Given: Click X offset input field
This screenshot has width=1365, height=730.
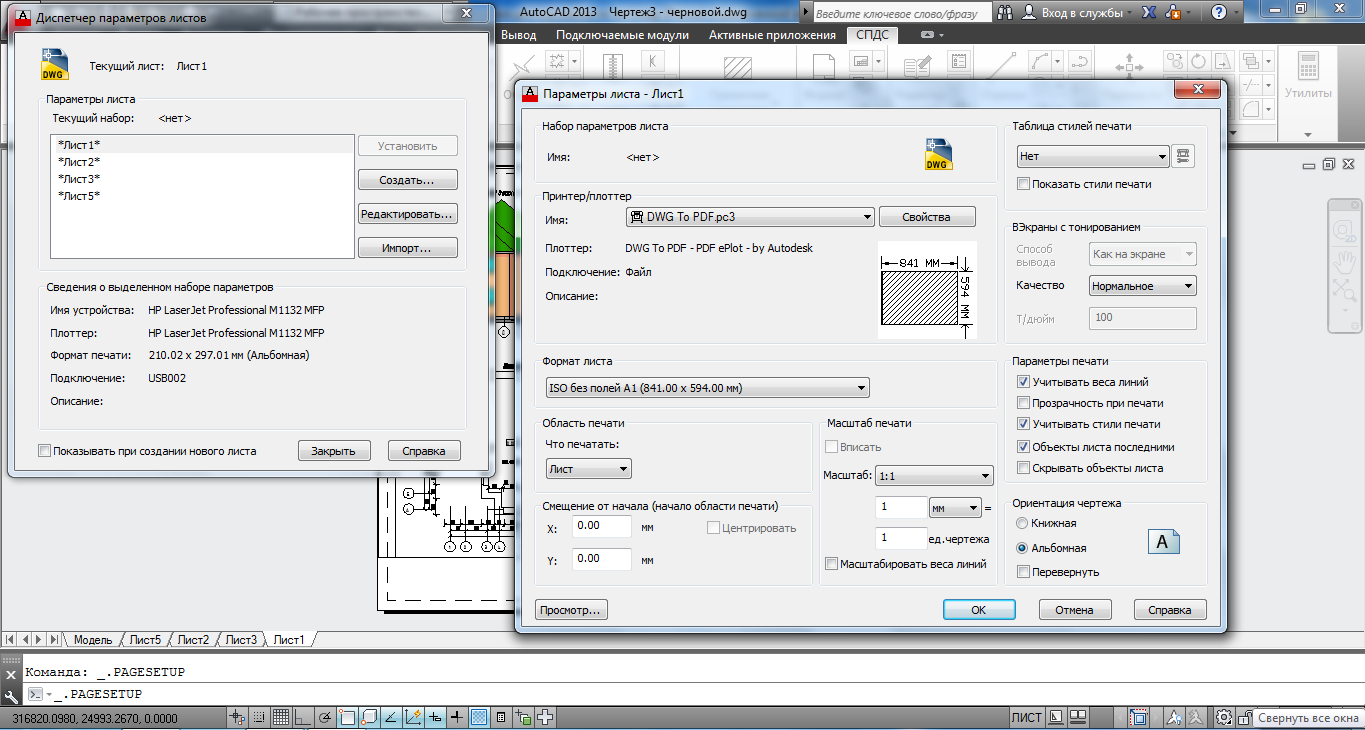Looking at the screenshot, I should [x=602, y=526].
